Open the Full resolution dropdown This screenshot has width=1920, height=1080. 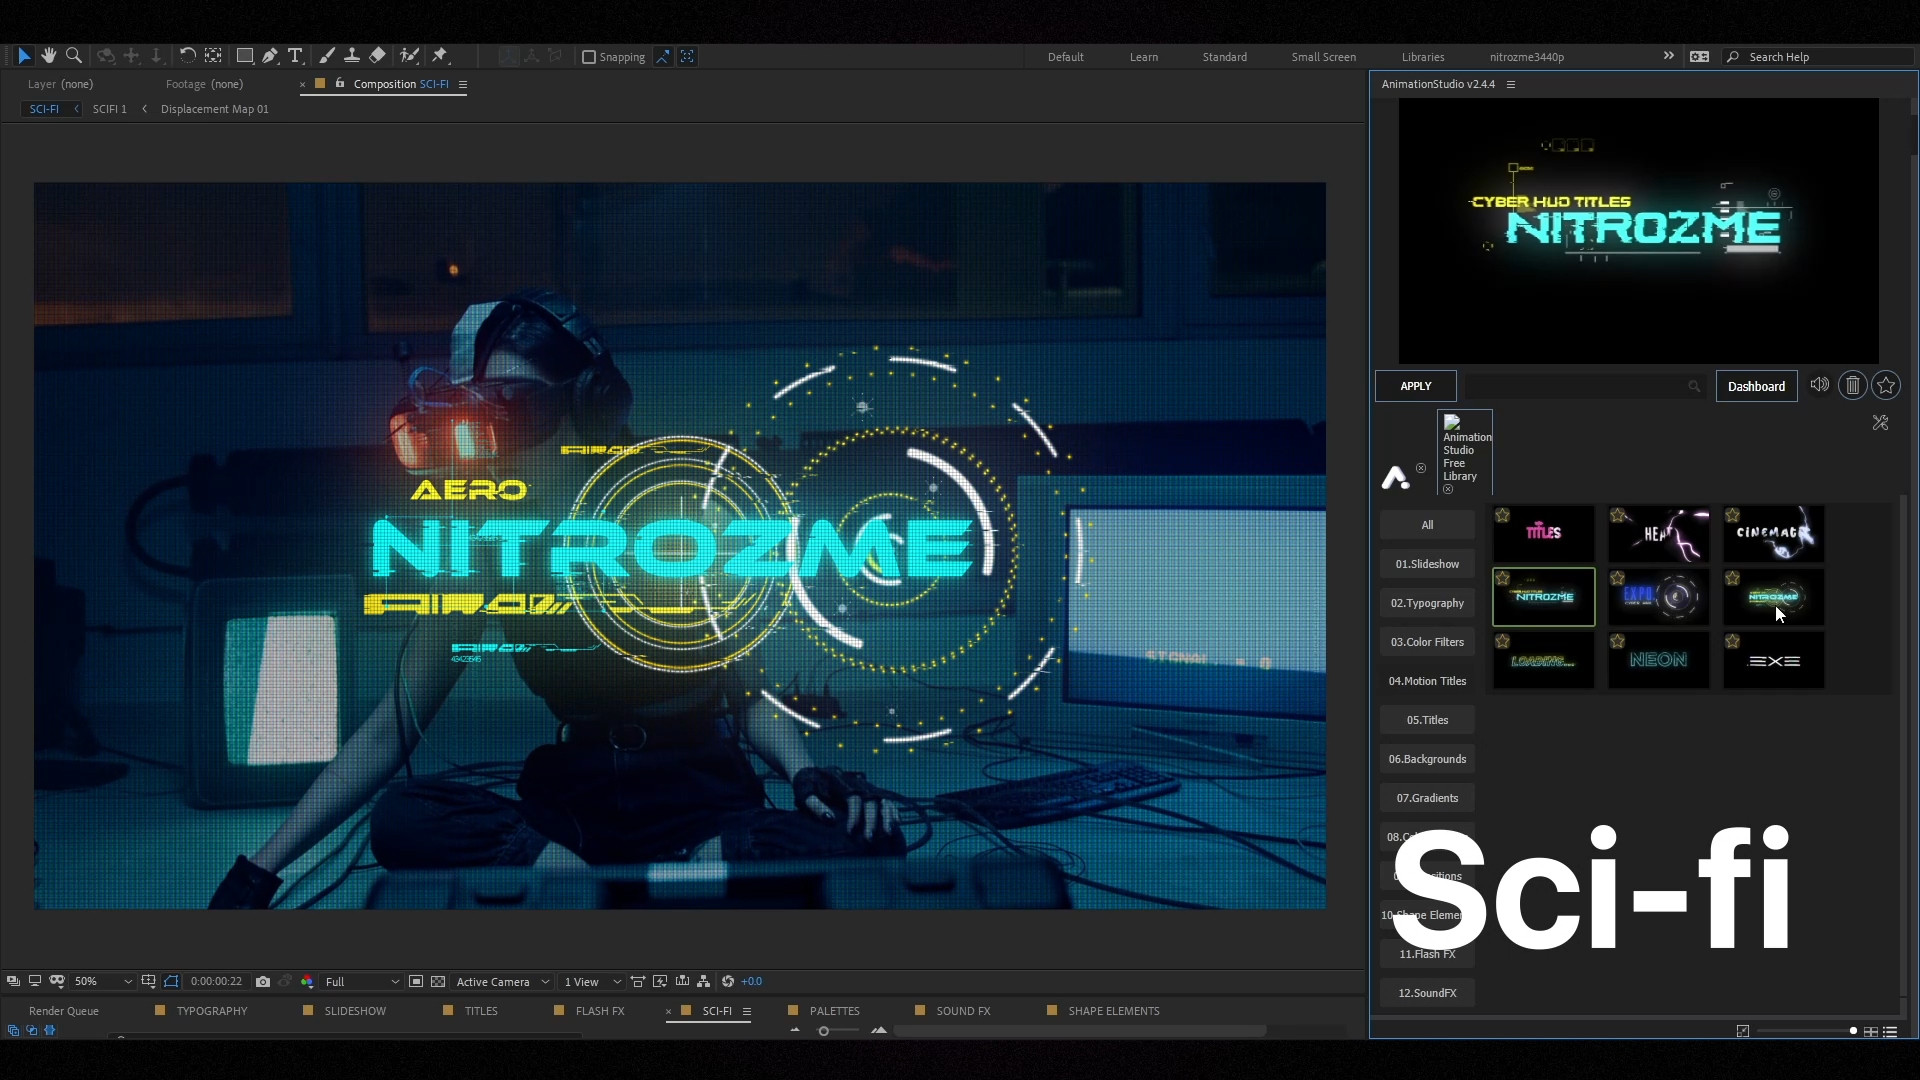(x=362, y=981)
